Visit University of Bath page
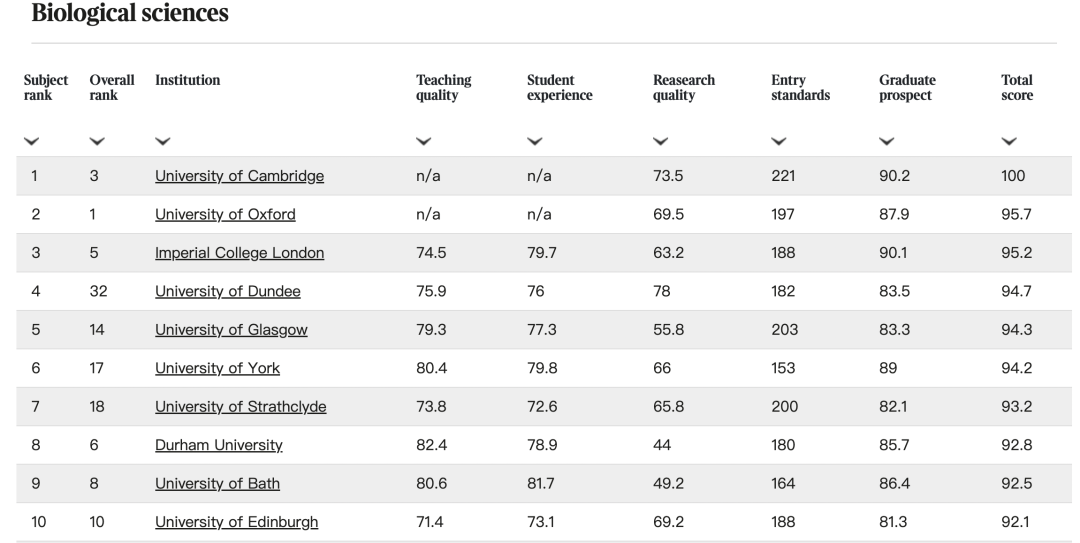 (217, 483)
